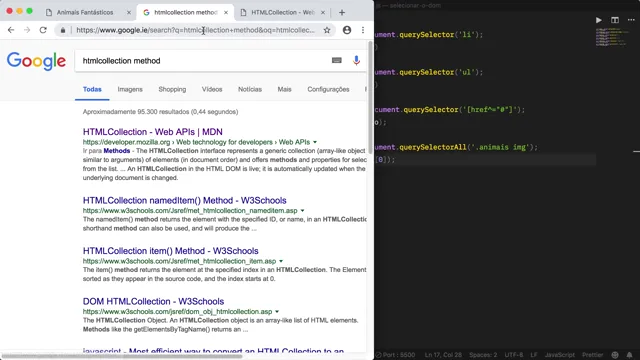Image resolution: width=640 pixels, height=360 pixels.
Task: Change LF line ending in status bar
Action: 534,355
